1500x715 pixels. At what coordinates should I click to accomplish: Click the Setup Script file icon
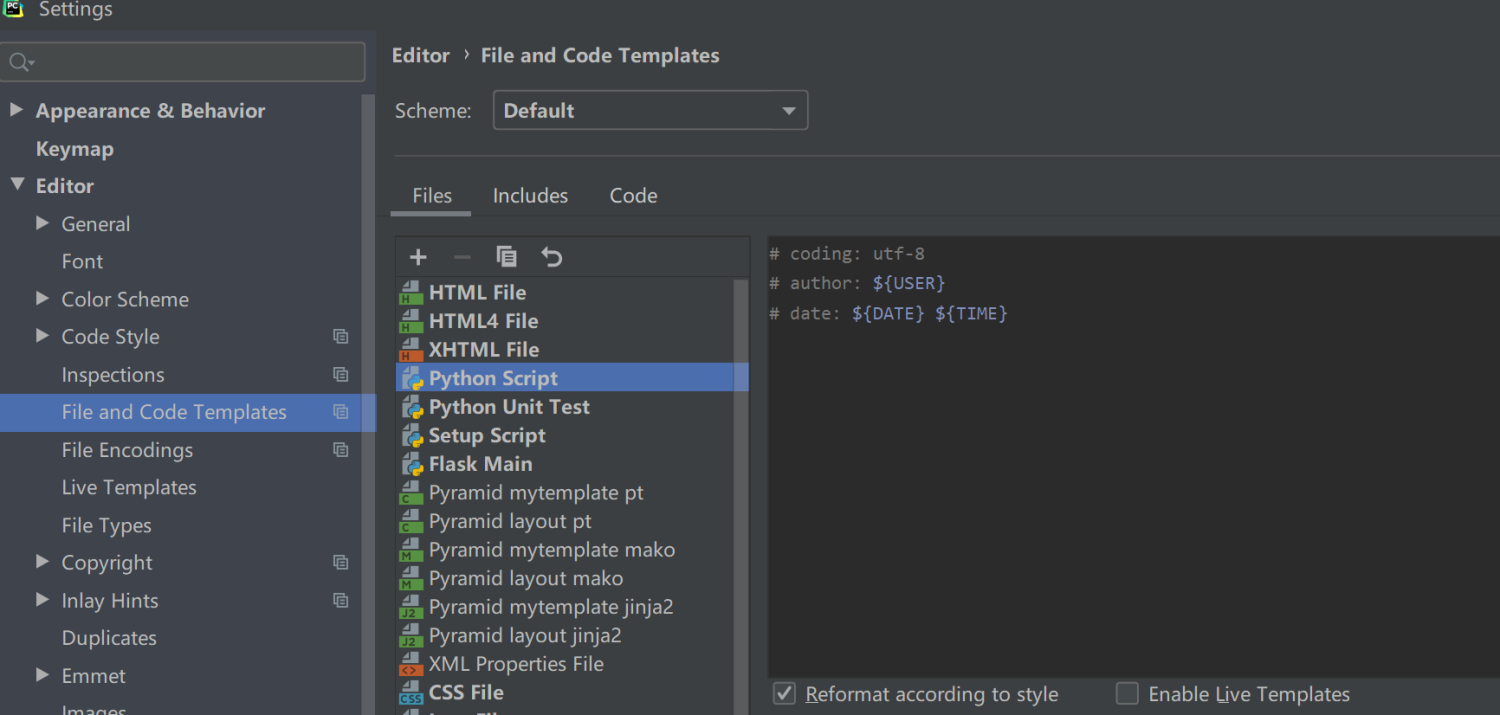coord(412,436)
